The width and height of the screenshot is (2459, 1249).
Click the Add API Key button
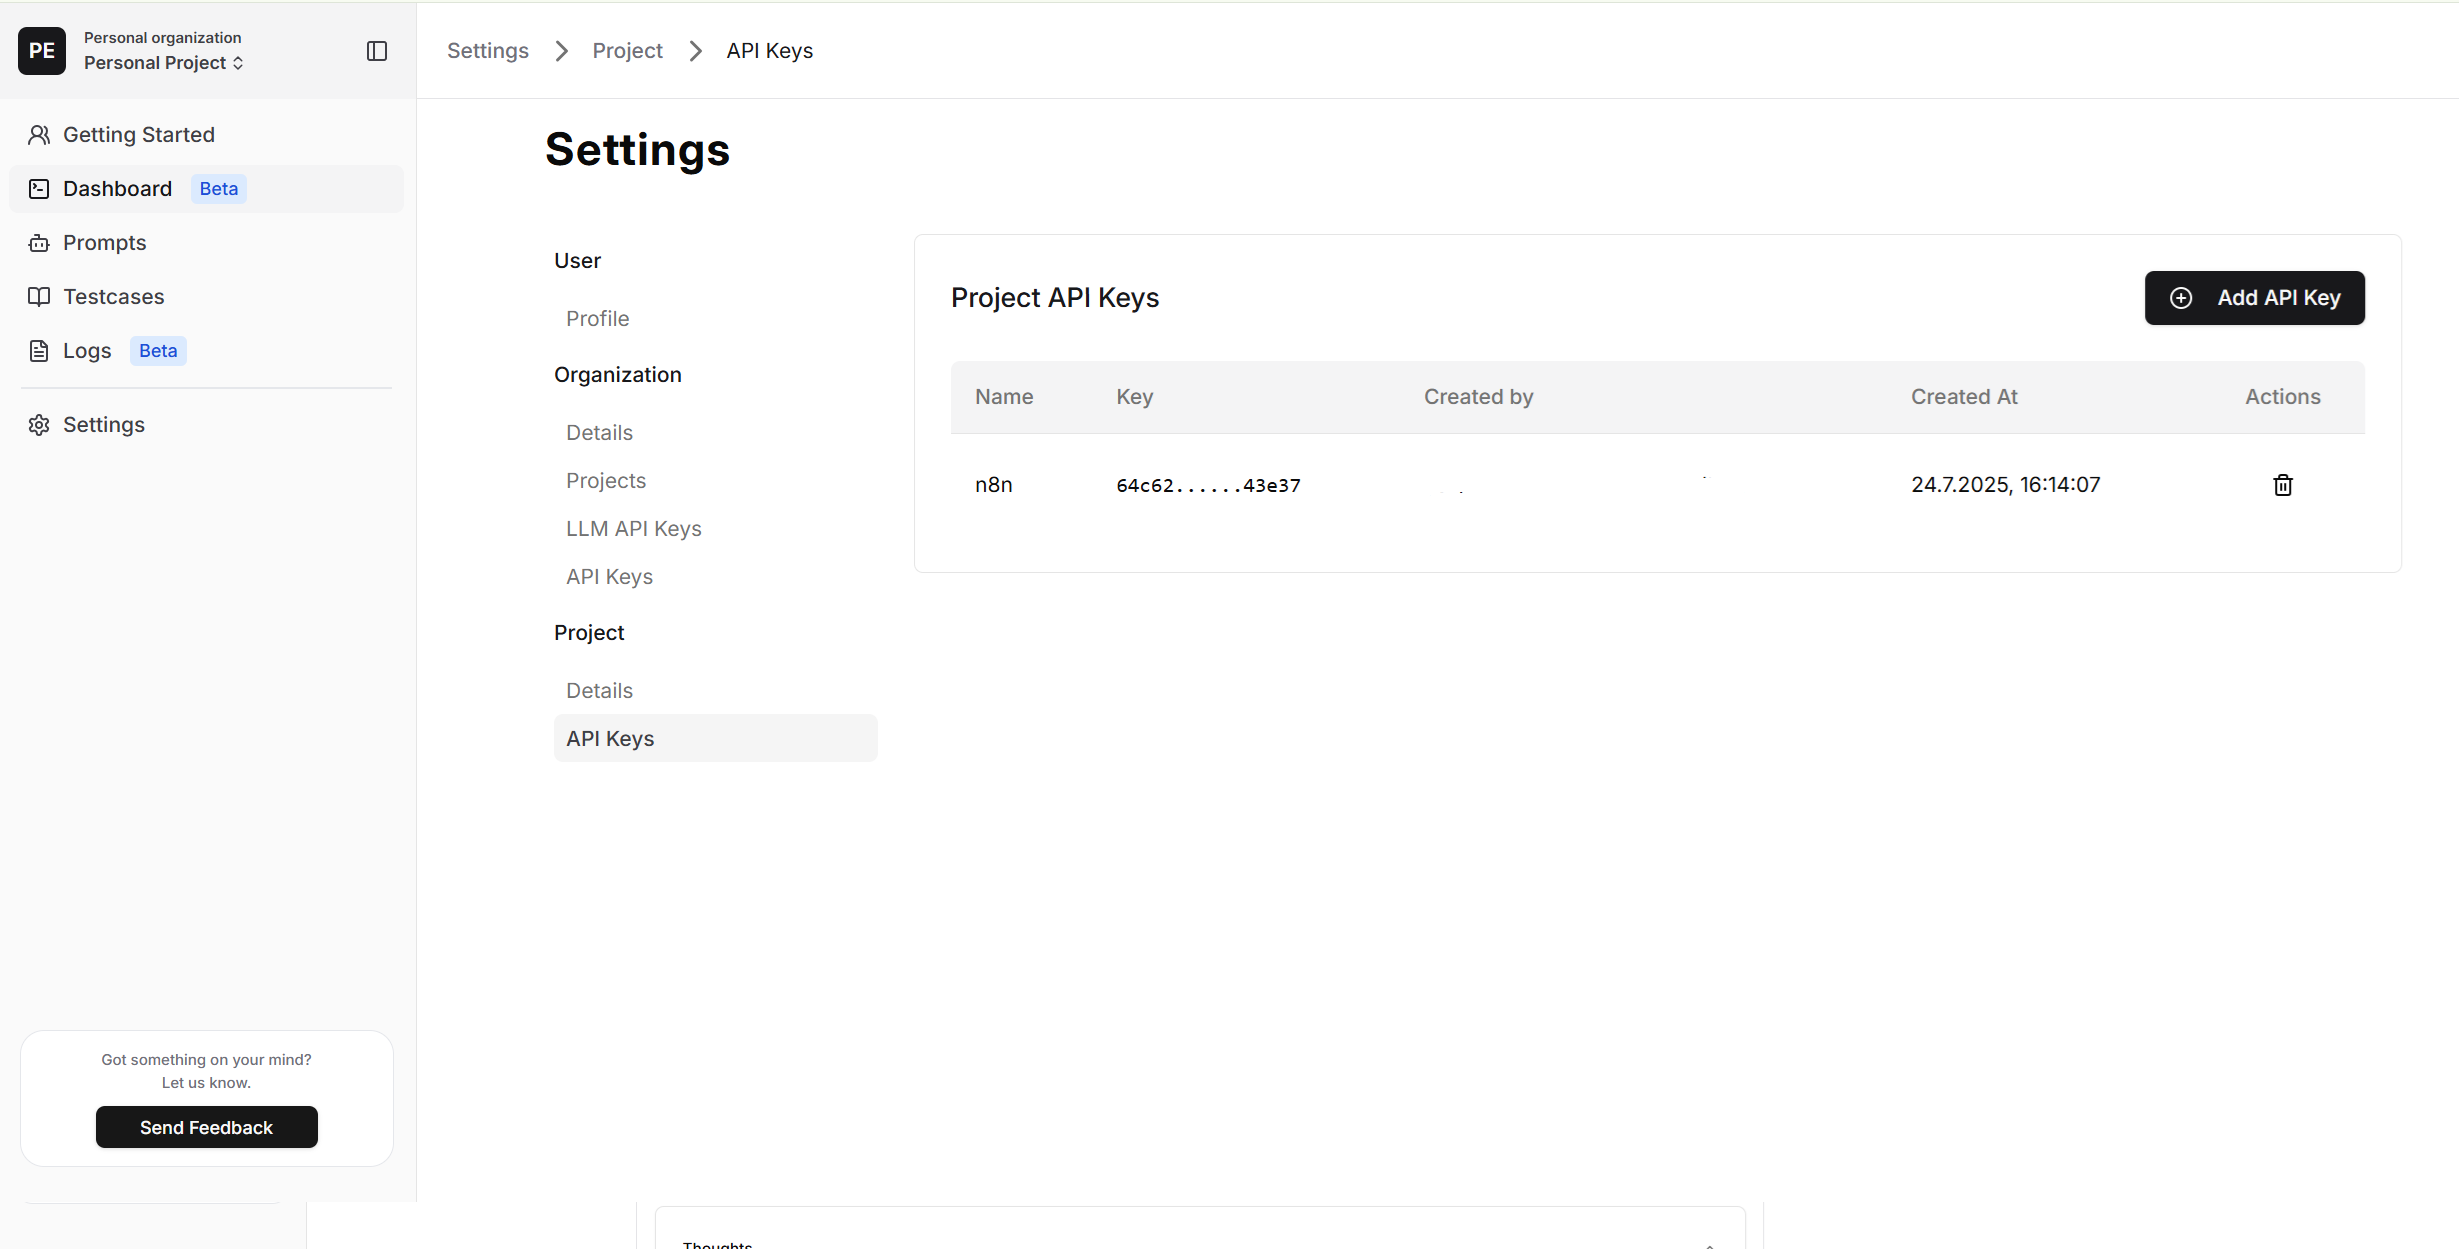(x=2255, y=298)
